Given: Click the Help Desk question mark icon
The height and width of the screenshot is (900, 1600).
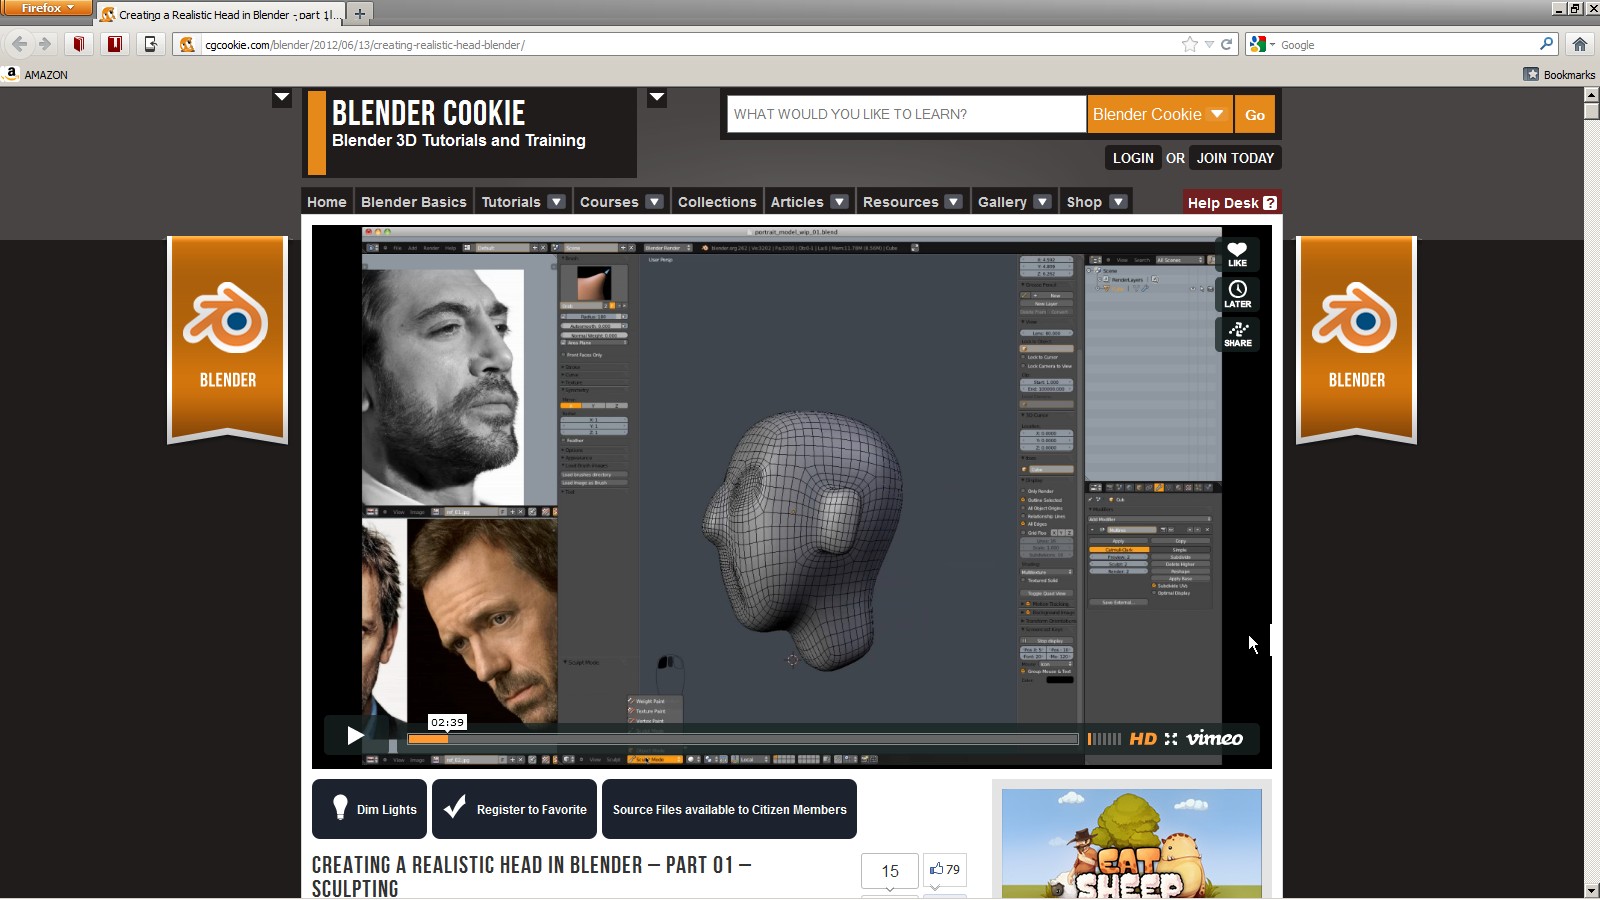Looking at the screenshot, I should point(1270,202).
